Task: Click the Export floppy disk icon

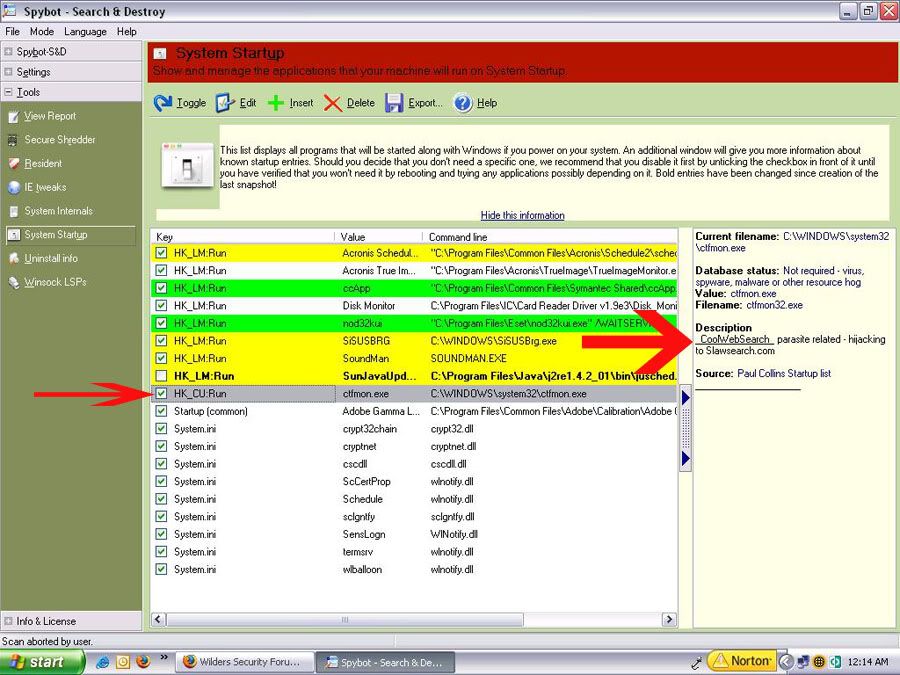Action: tap(394, 103)
